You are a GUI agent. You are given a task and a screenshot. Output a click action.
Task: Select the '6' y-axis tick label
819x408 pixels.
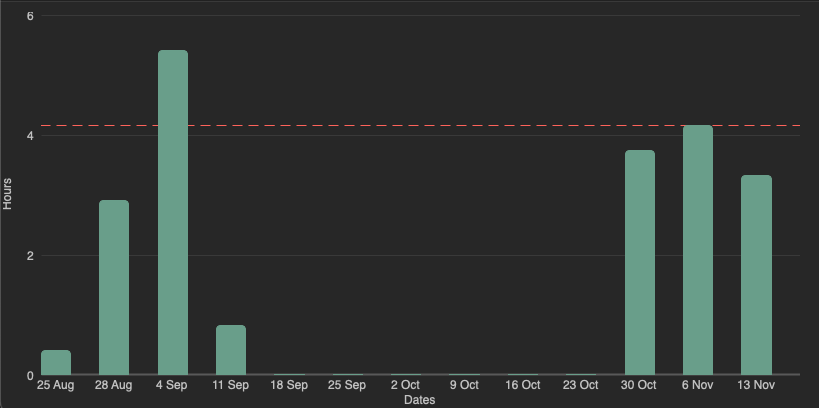tap(30, 16)
